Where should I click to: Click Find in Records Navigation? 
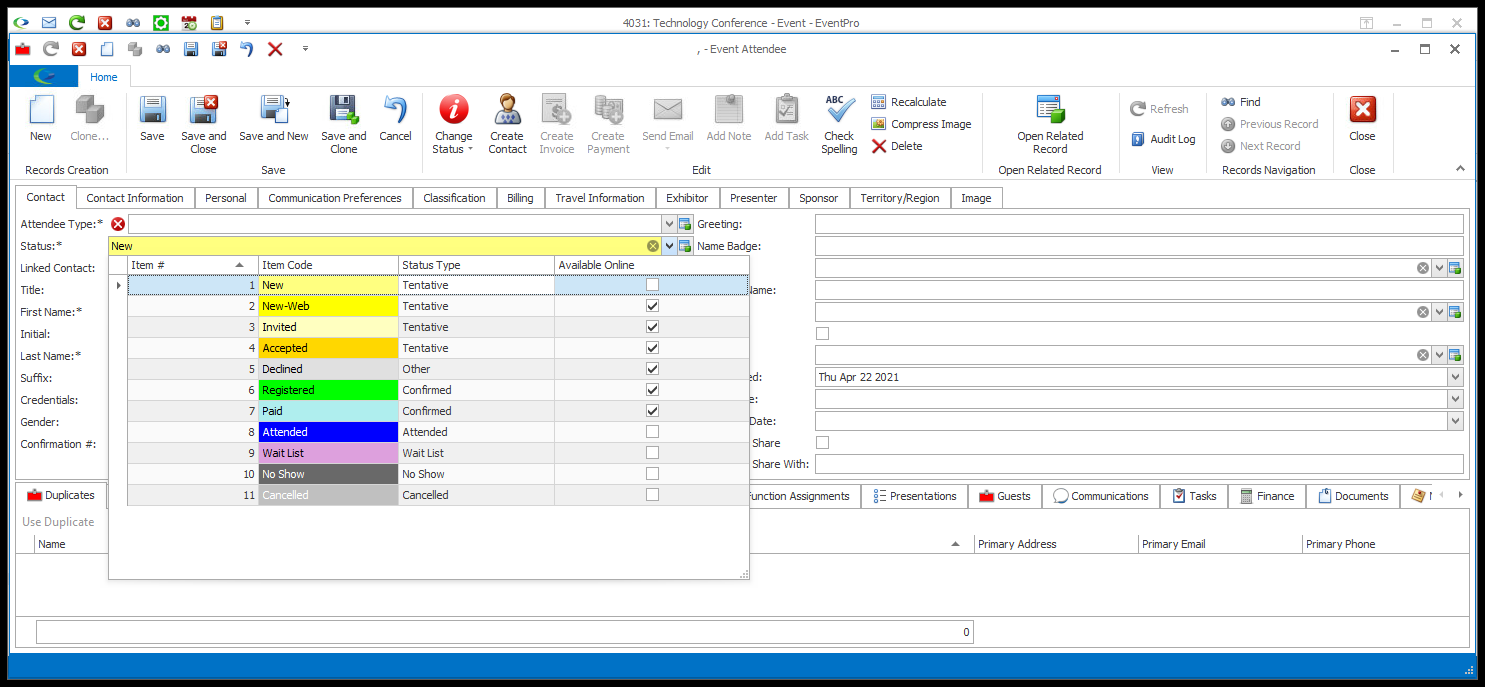[1241, 102]
